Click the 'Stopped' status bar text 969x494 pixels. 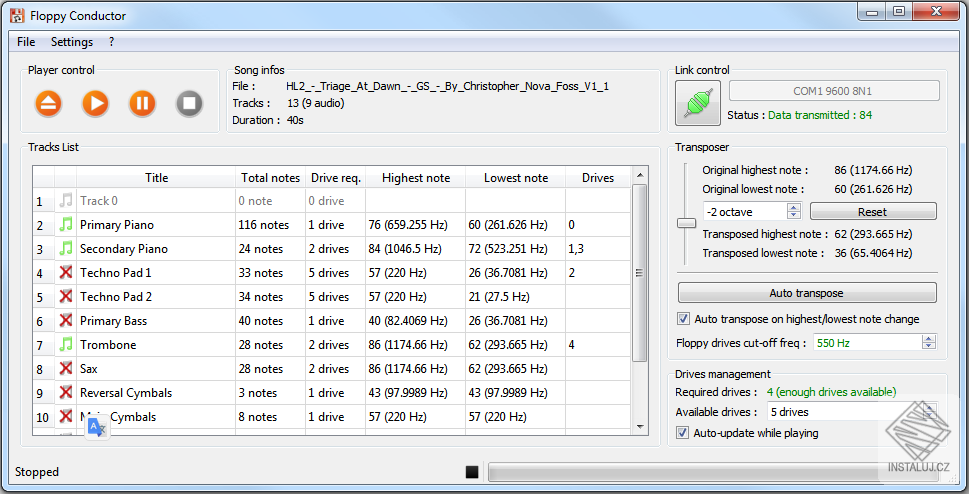pos(37,472)
